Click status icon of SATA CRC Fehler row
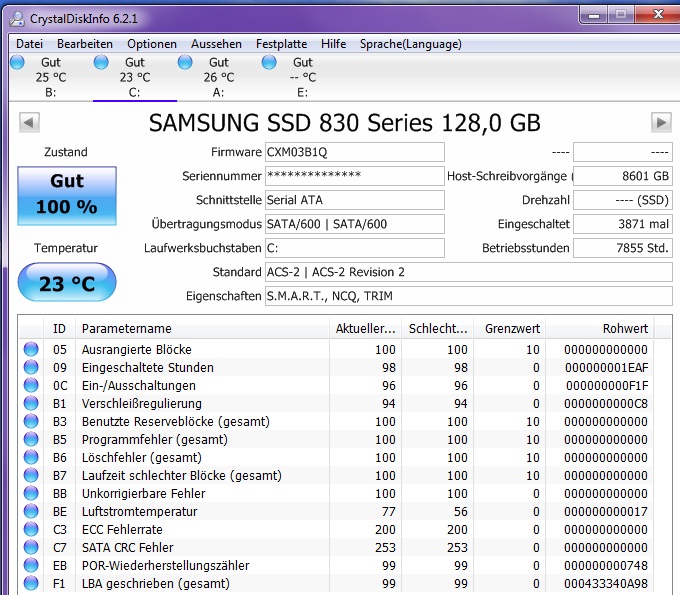Screen dimensions: 680x595 click(x=31, y=547)
